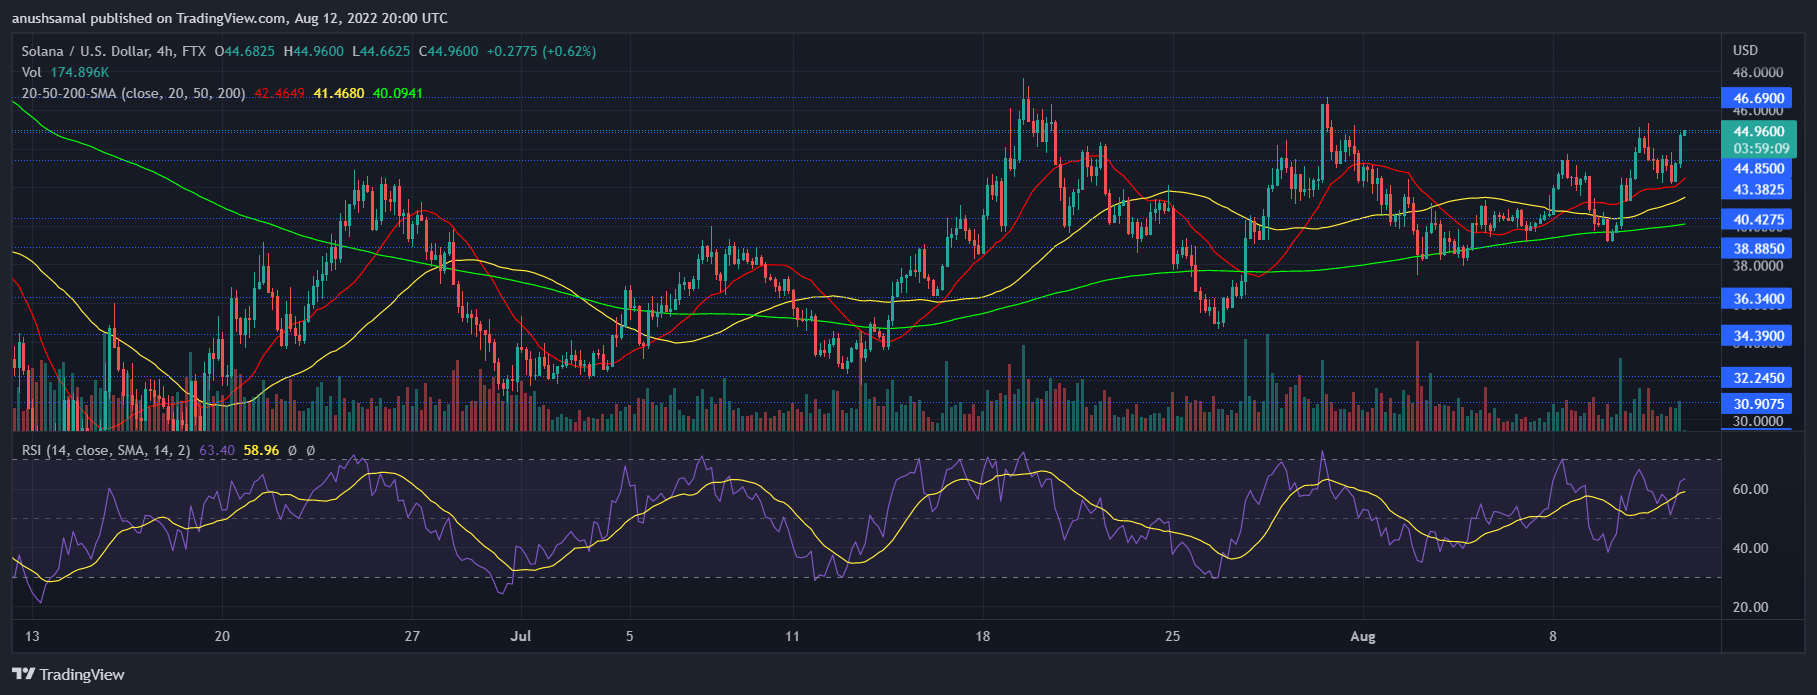Click date label 18 on time axis
This screenshot has width=1817, height=695.
click(983, 636)
